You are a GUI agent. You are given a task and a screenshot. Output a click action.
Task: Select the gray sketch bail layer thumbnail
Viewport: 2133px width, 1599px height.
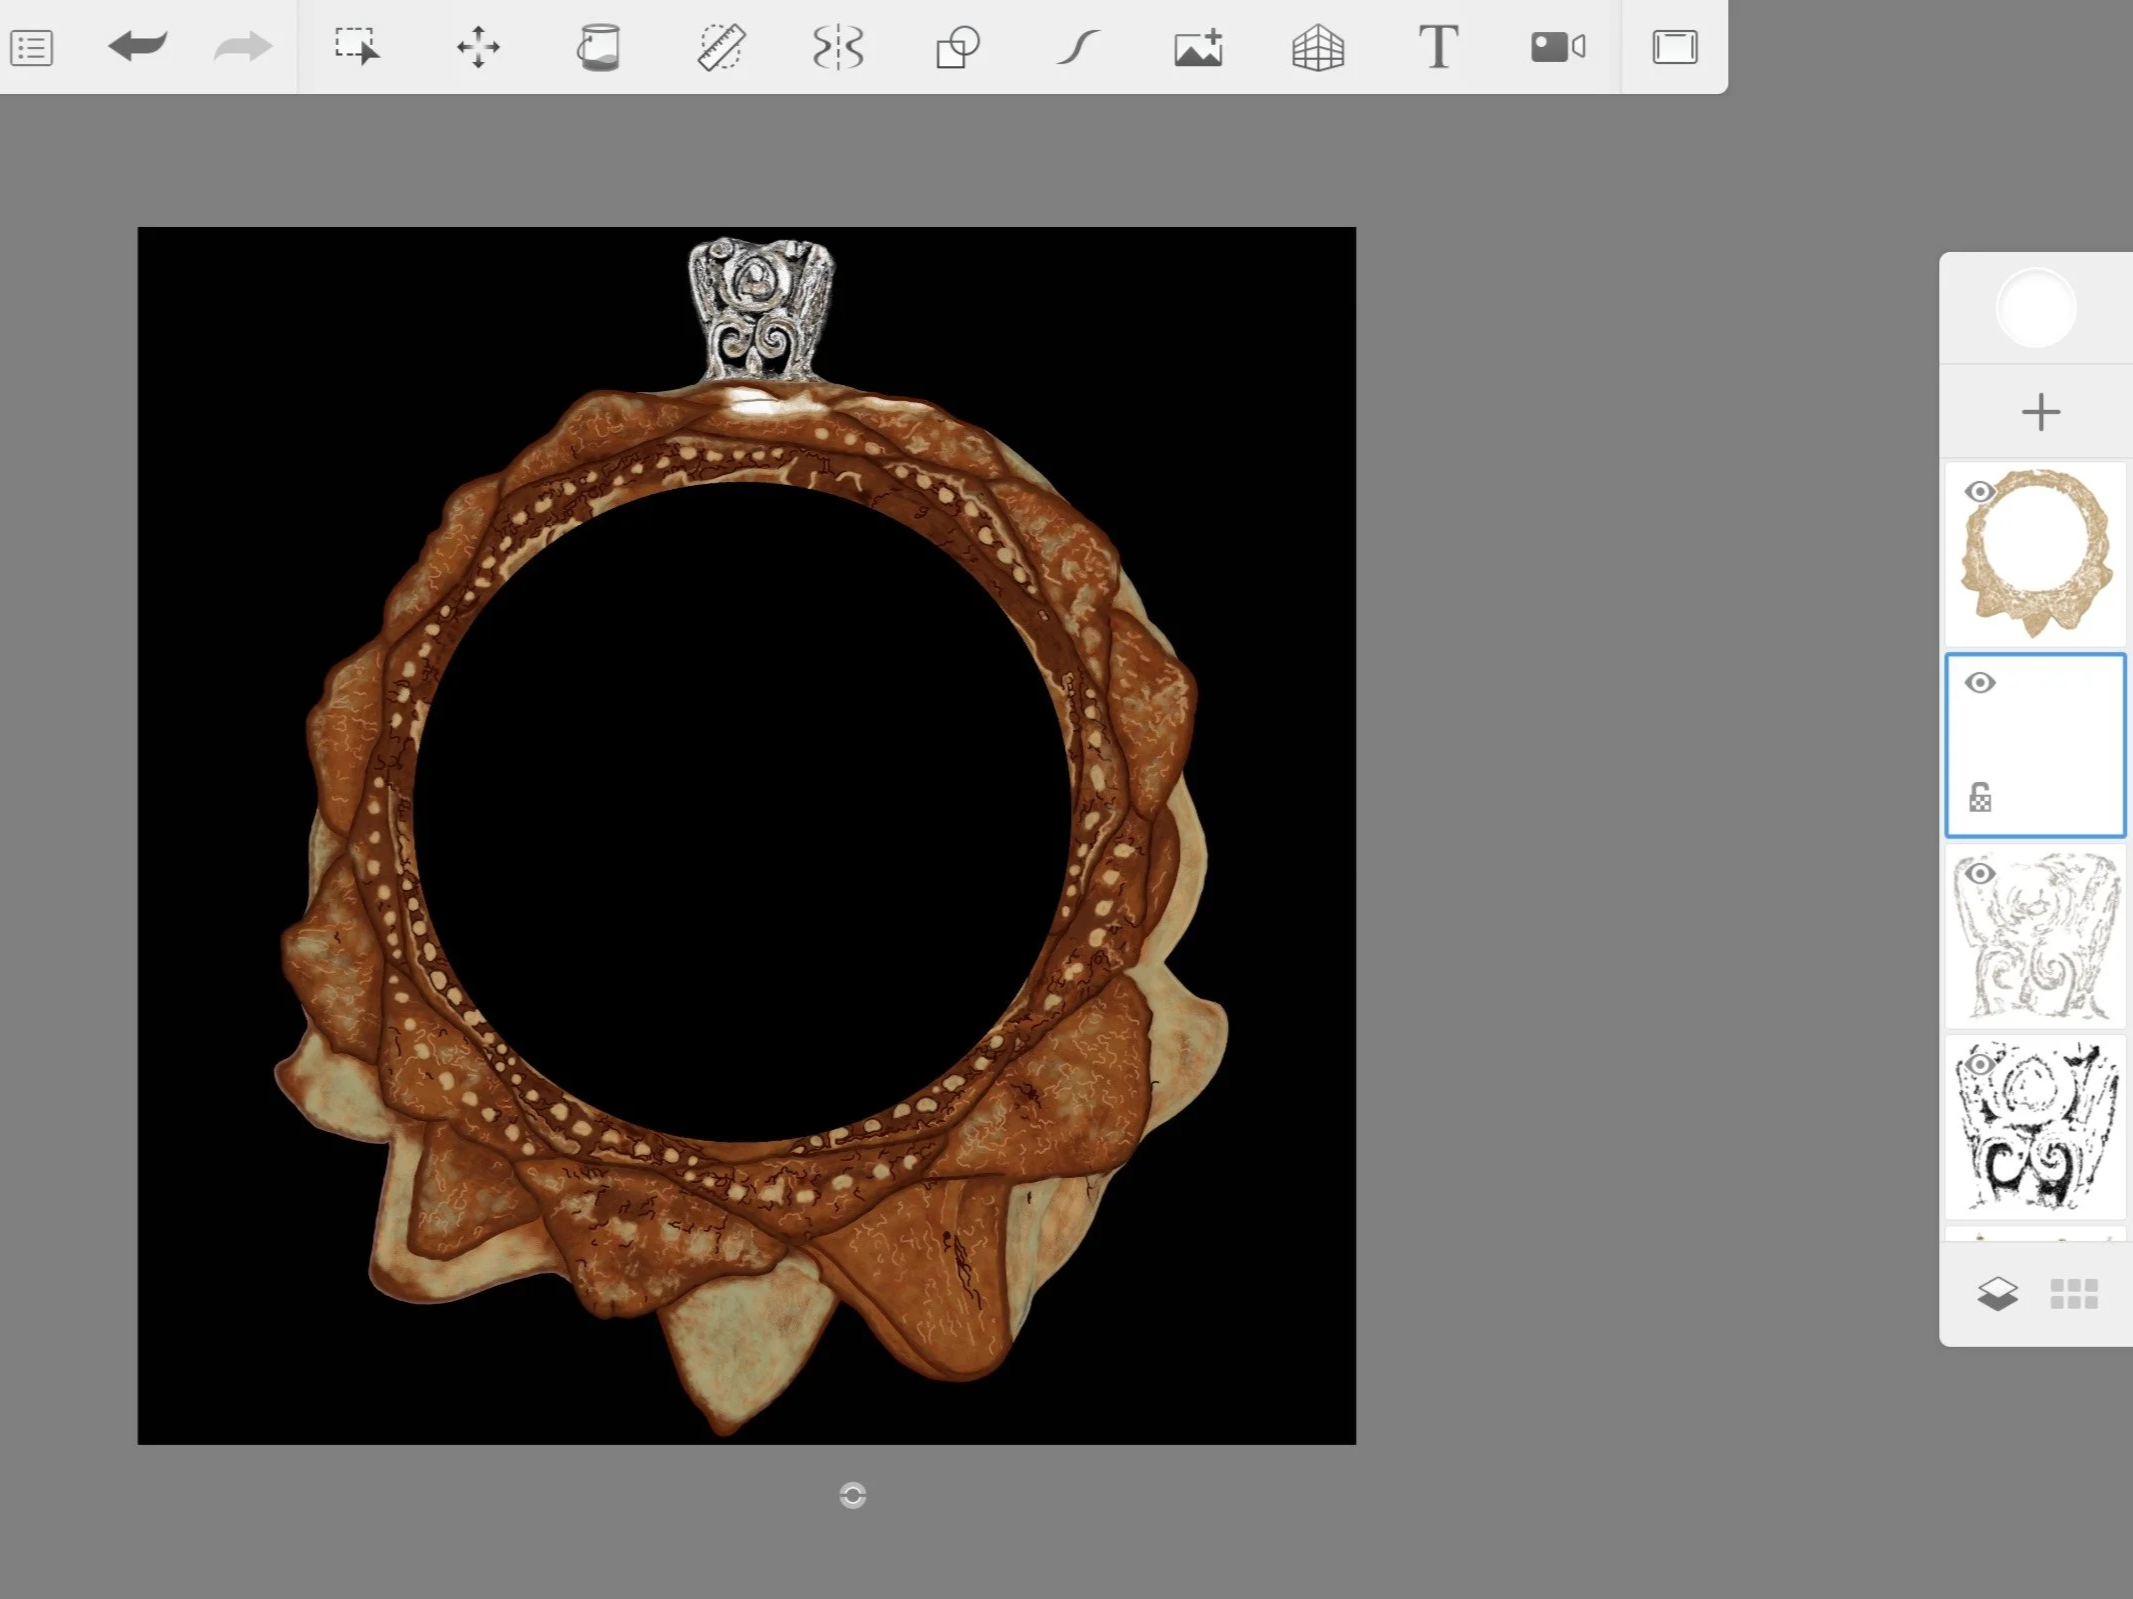click(2036, 937)
